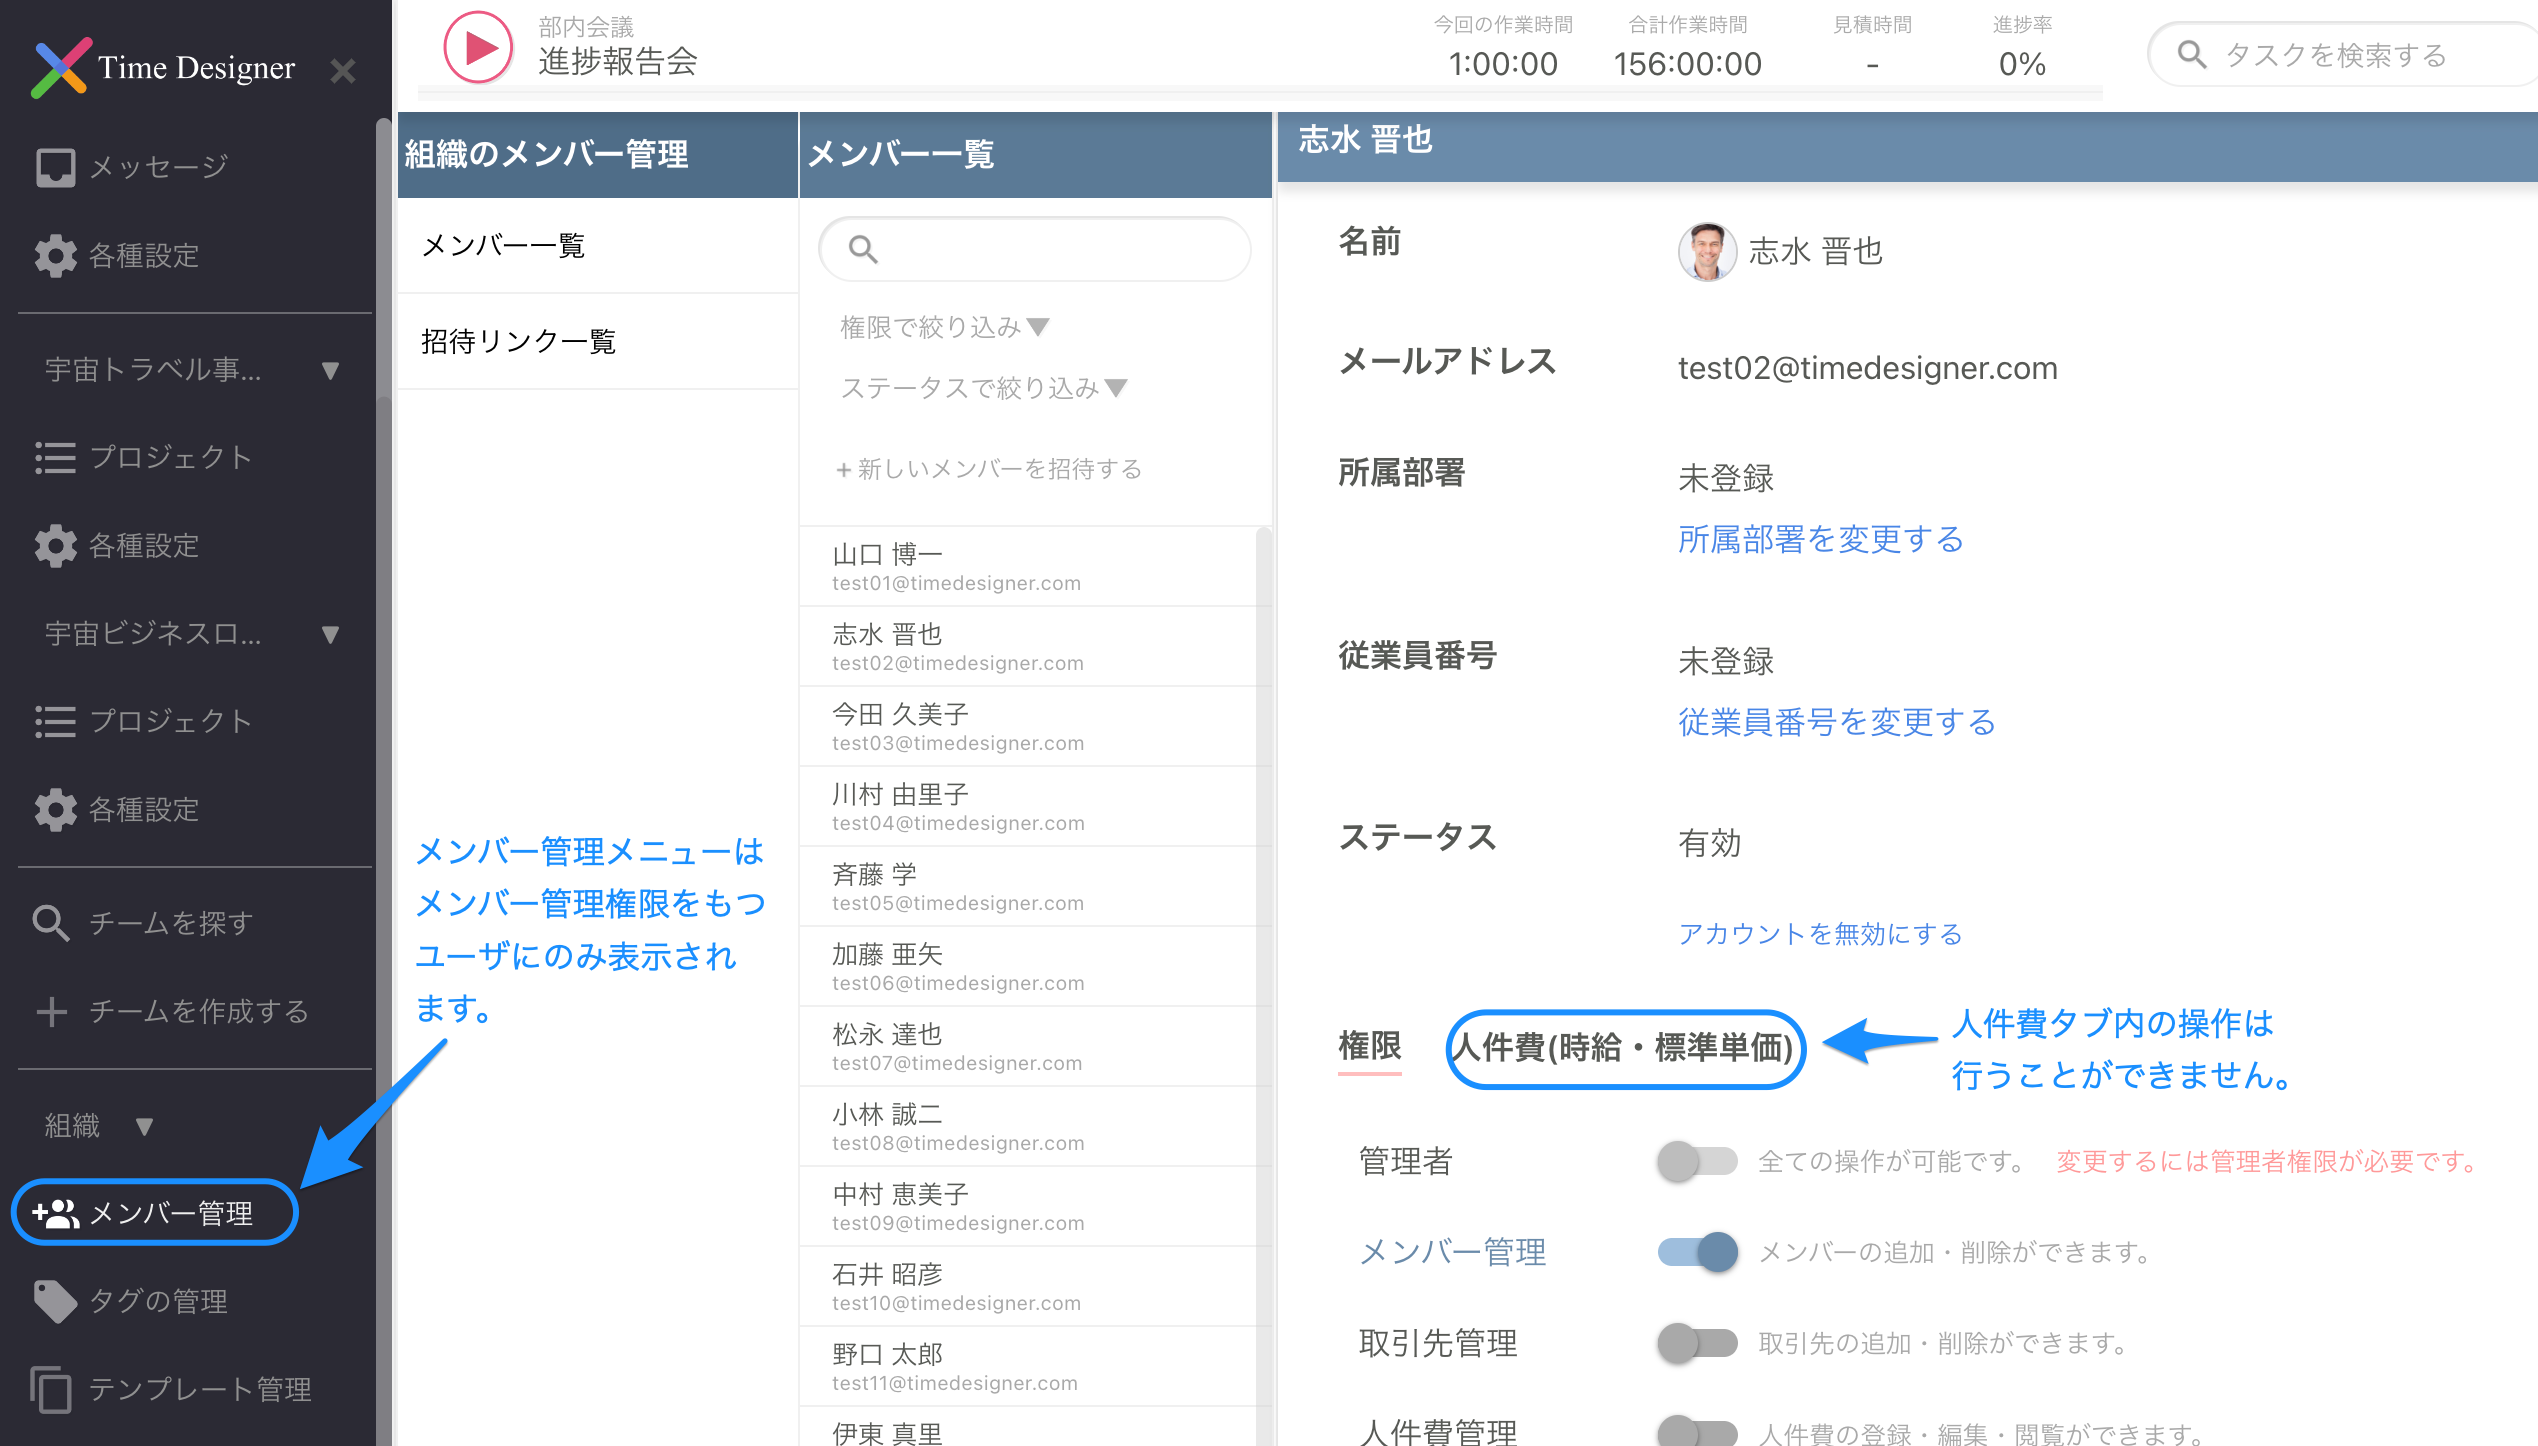Open テンプレート管理 copy icon
The height and width of the screenshot is (1446, 2538).
point(51,1389)
